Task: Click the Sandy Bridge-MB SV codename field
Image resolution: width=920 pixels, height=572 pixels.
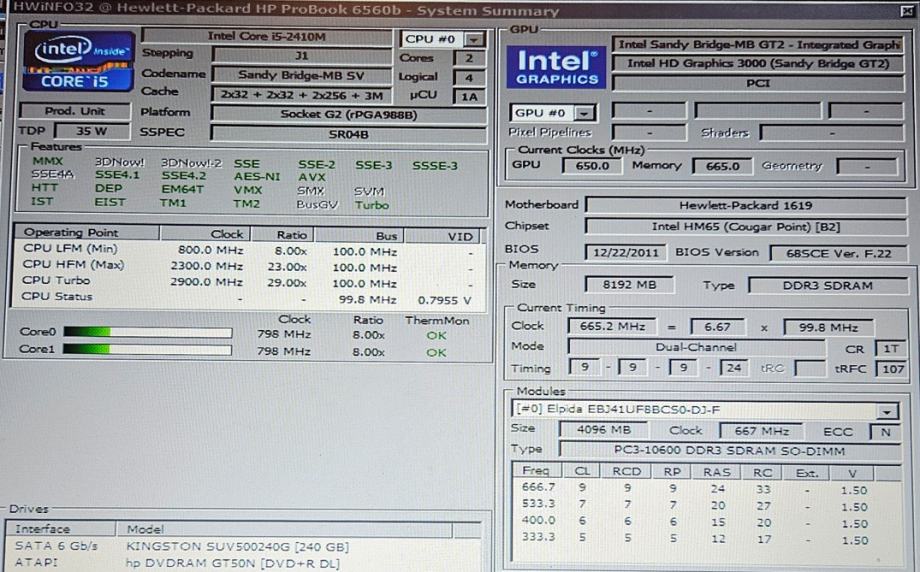Action: coord(302,75)
